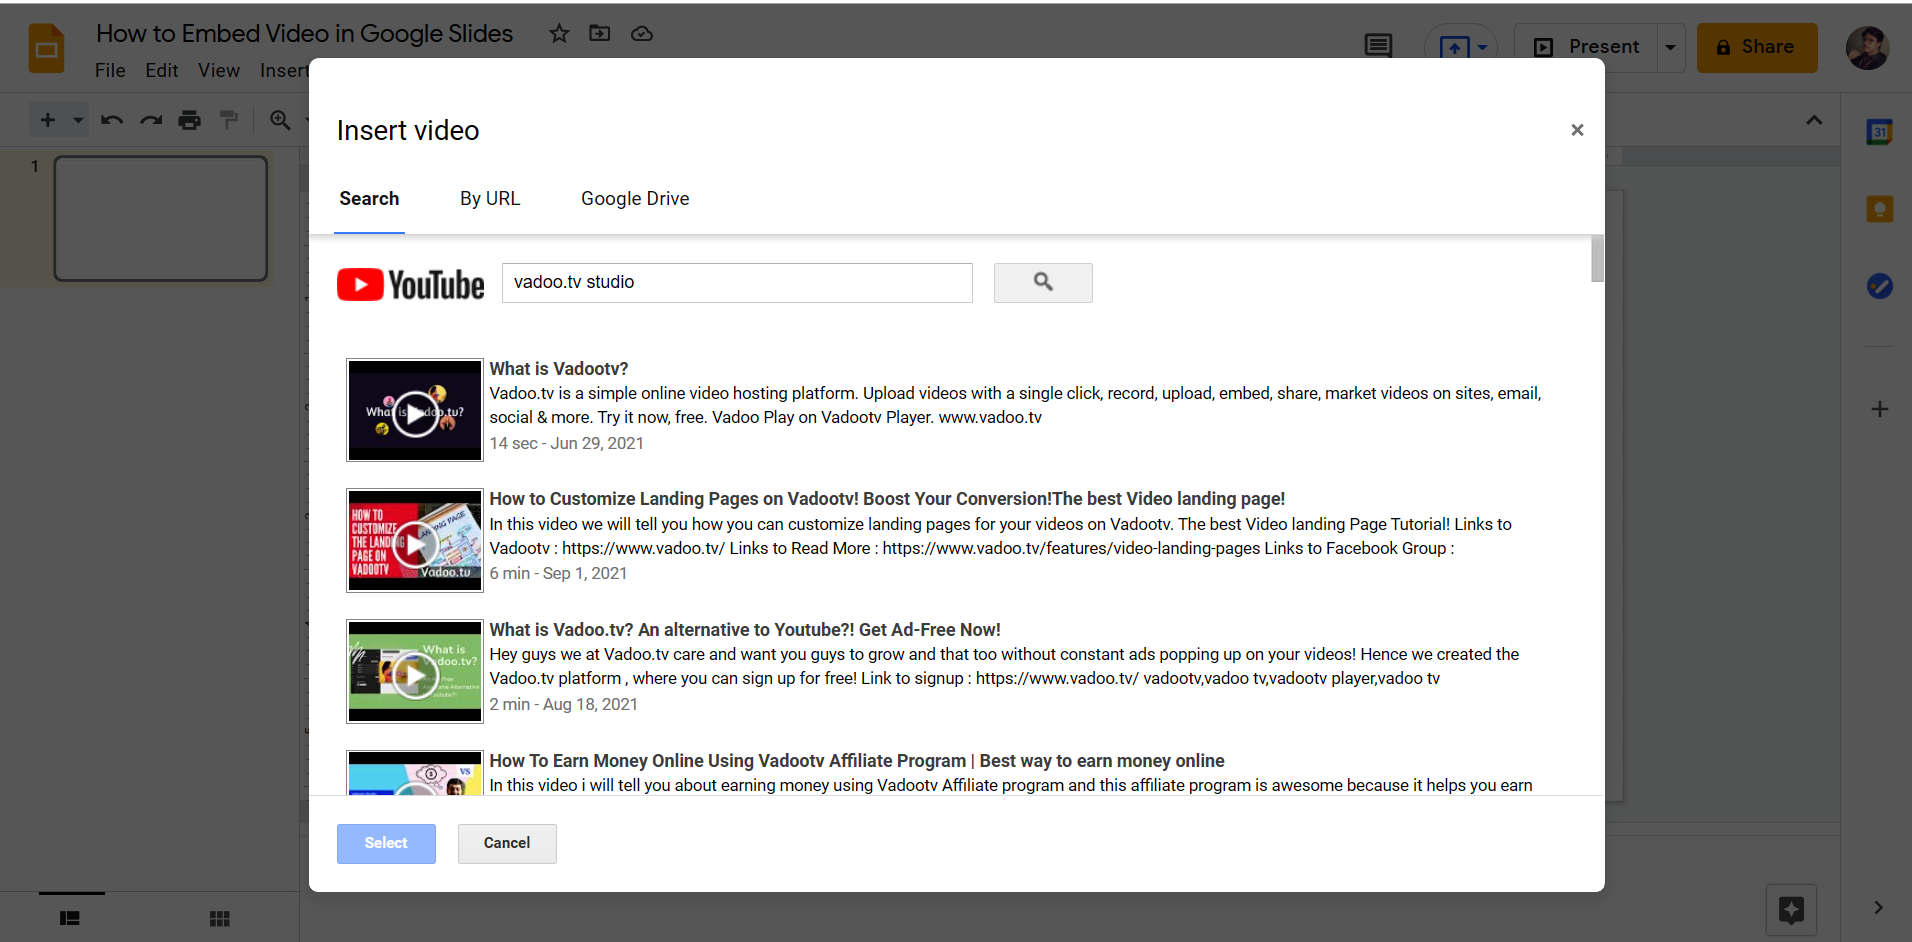Image resolution: width=1912 pixels, height=942 pixels.
Task: Close the Insert video dialog
Action: 1577,130
